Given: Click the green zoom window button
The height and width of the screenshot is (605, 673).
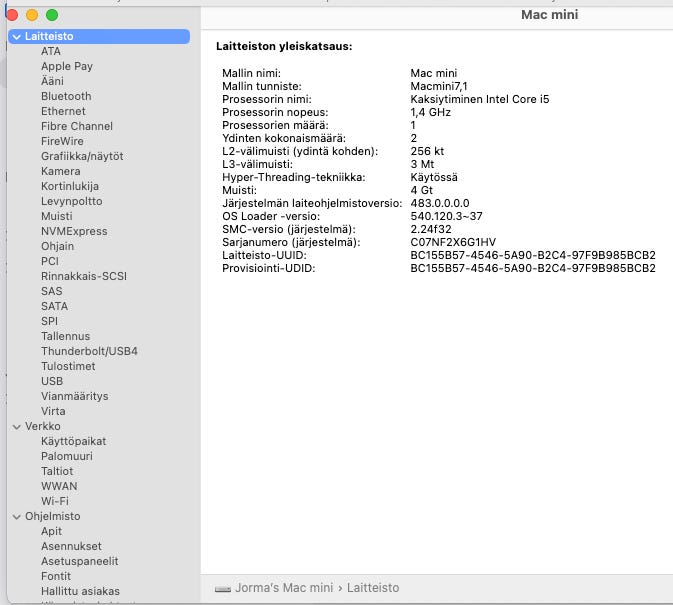Looking at the screenshot, I should [x=52, y=15].
